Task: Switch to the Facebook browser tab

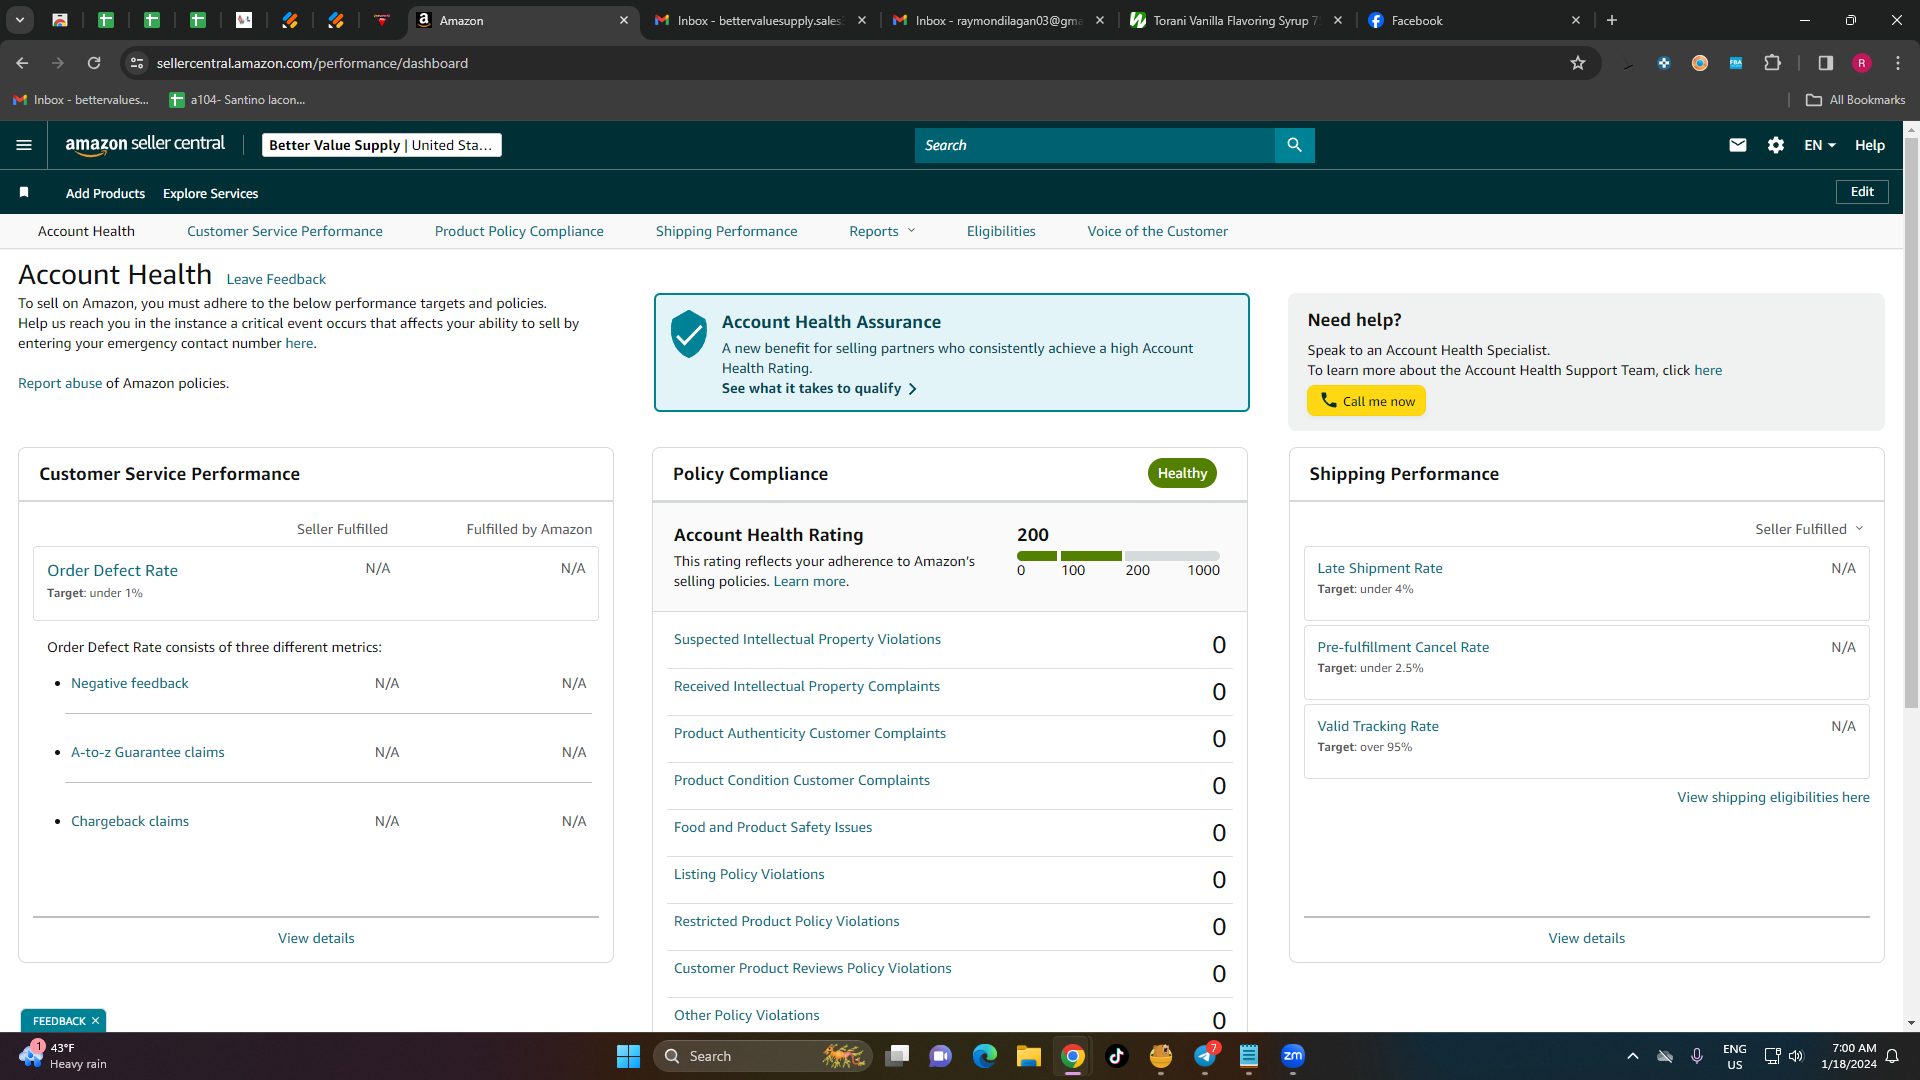Action: (x=1474, y=20)
